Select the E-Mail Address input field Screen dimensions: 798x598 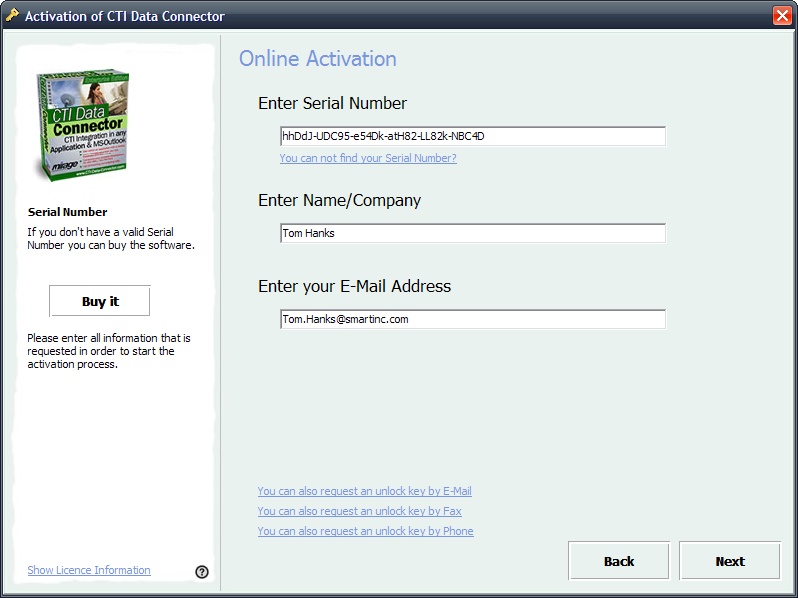tap(472, 319)
